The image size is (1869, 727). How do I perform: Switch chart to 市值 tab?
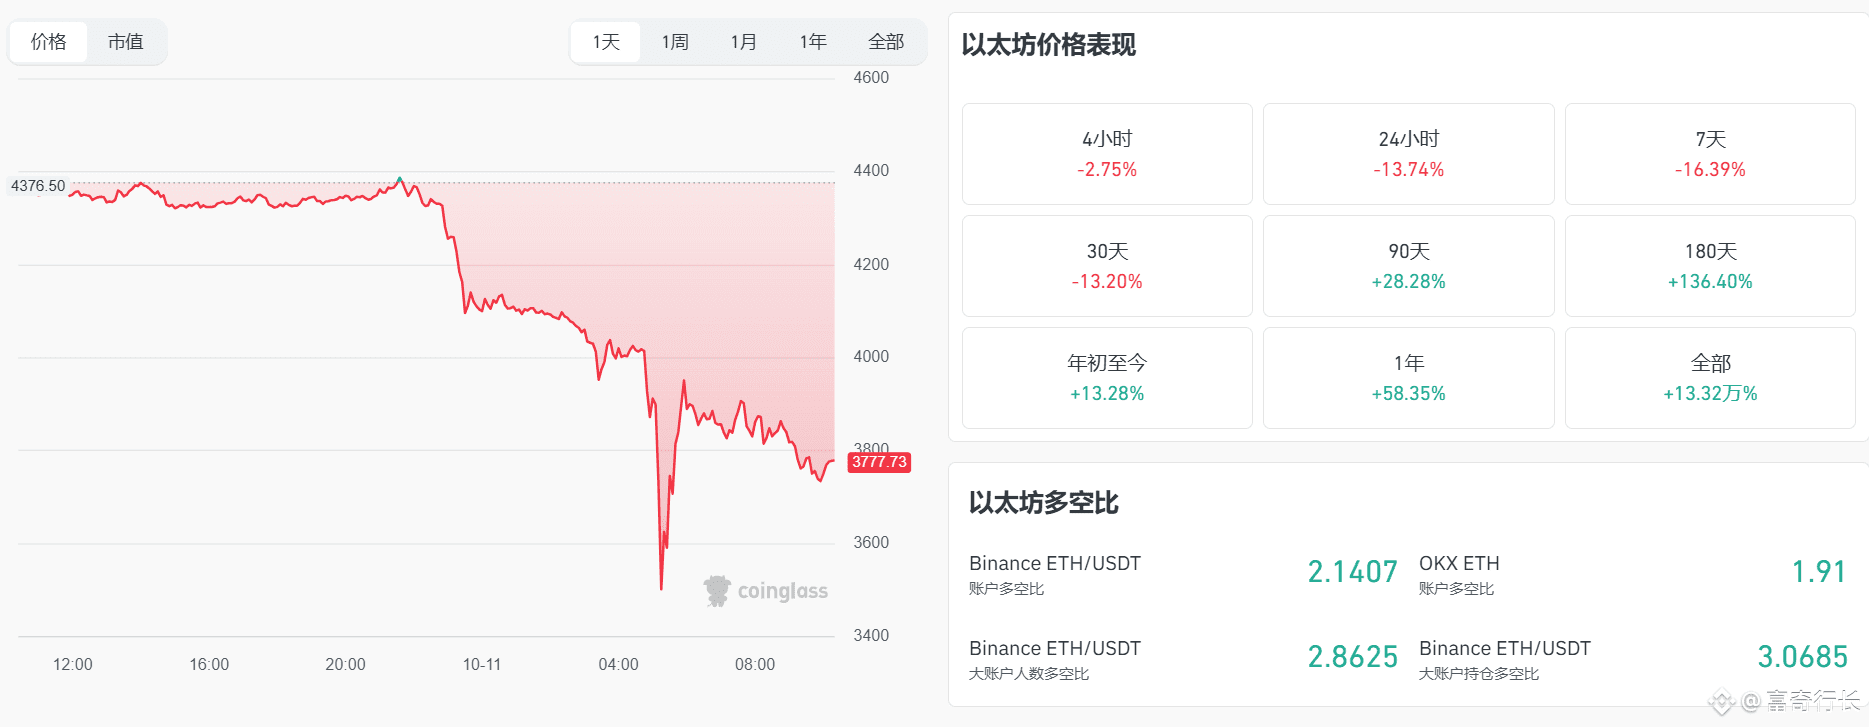pyautogui.click(x=126, y=42)
